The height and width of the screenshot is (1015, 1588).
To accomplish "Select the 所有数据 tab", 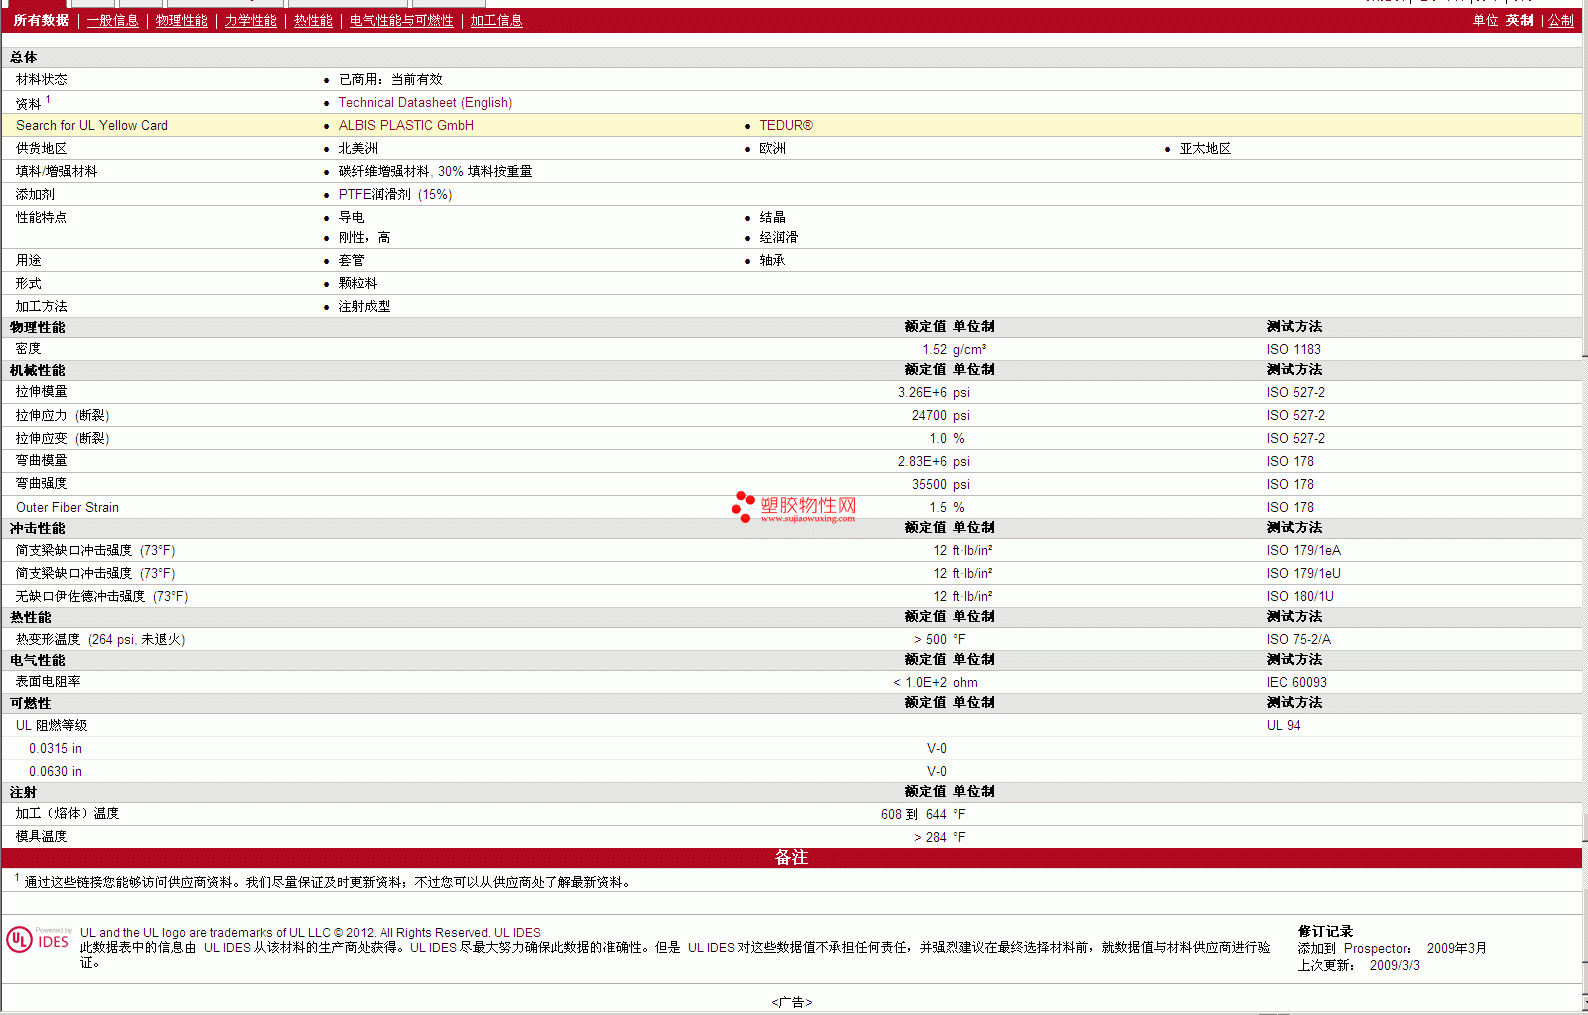I will click(x=41, y=20).
